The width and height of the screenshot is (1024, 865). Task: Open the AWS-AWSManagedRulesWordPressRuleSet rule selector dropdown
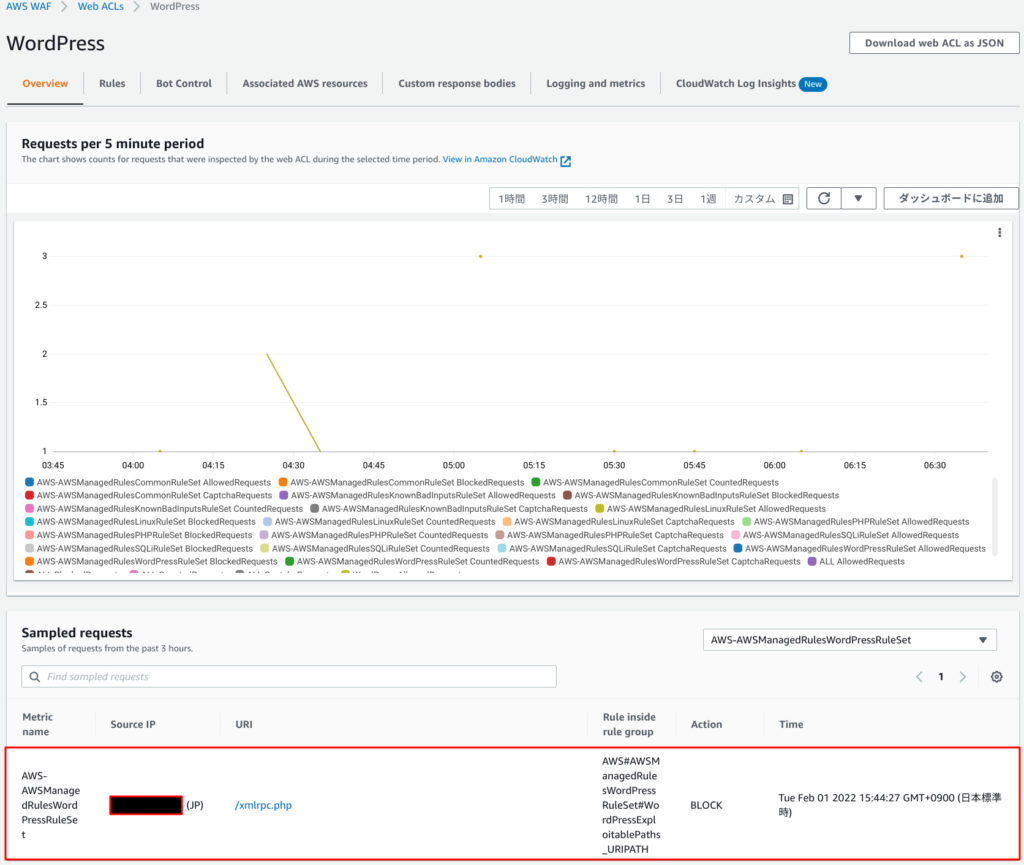pyautogui.click(x=850, y=640)
